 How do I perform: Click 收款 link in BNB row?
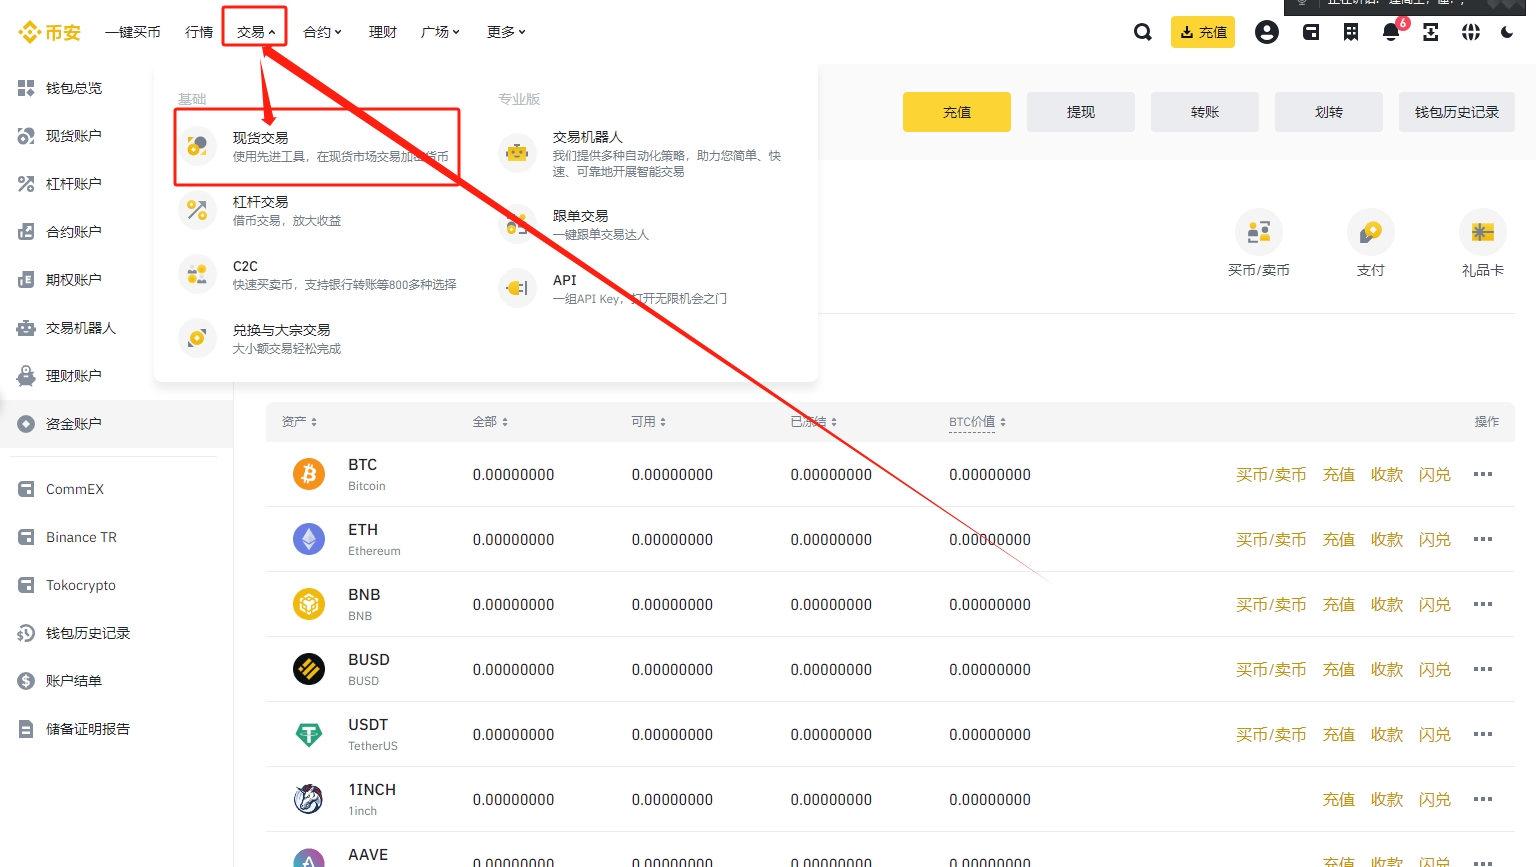click(x=1387, y=604)
